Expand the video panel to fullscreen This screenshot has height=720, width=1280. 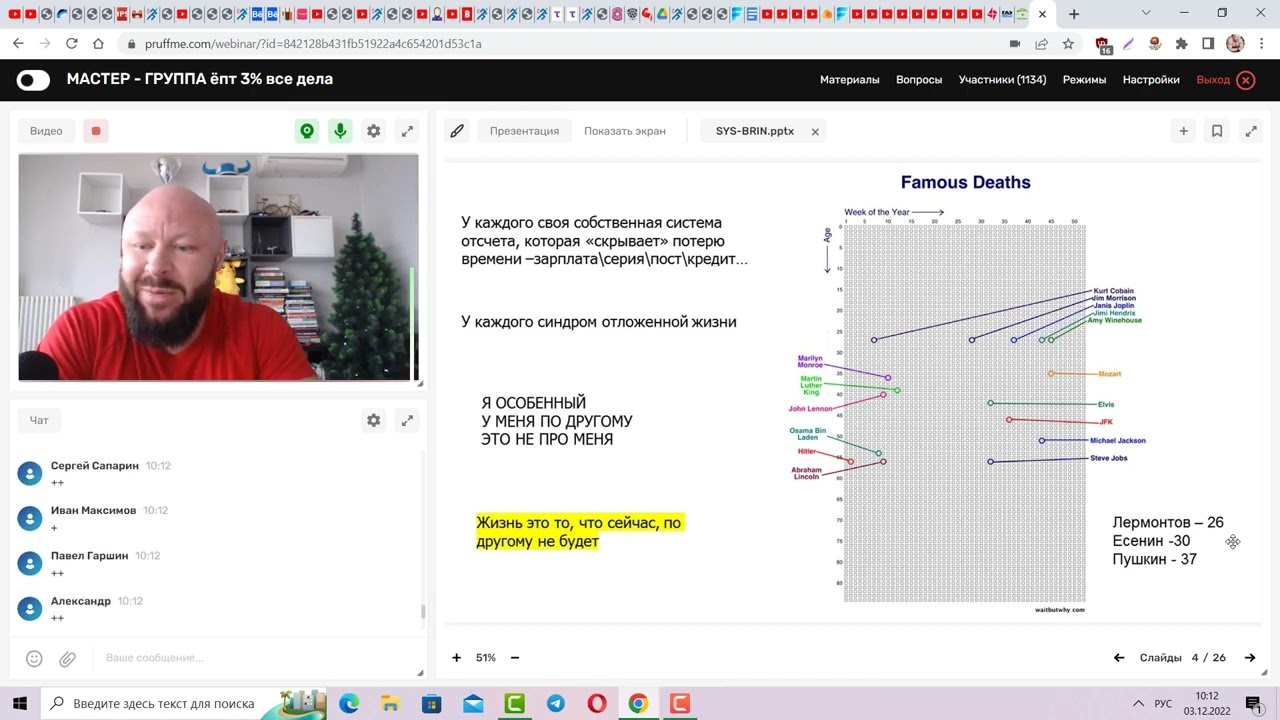[407, 131]
